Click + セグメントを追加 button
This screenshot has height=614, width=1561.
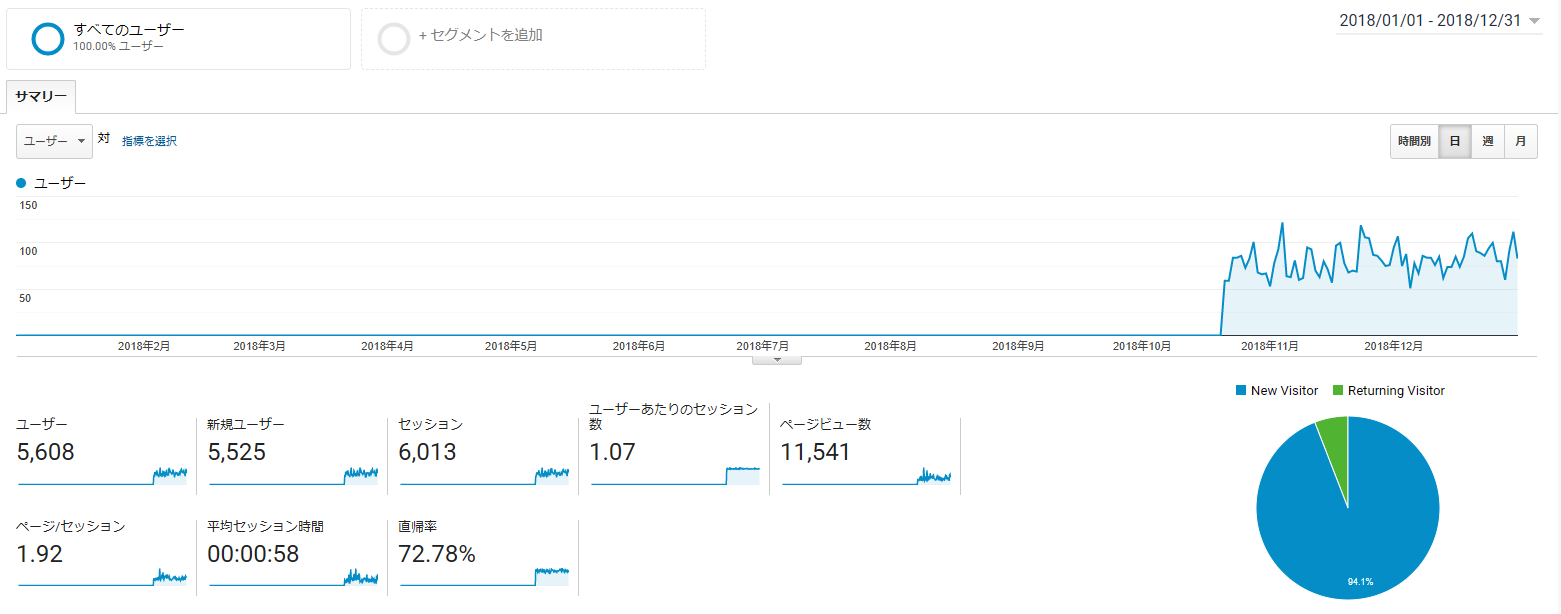(x=480, y=36)
